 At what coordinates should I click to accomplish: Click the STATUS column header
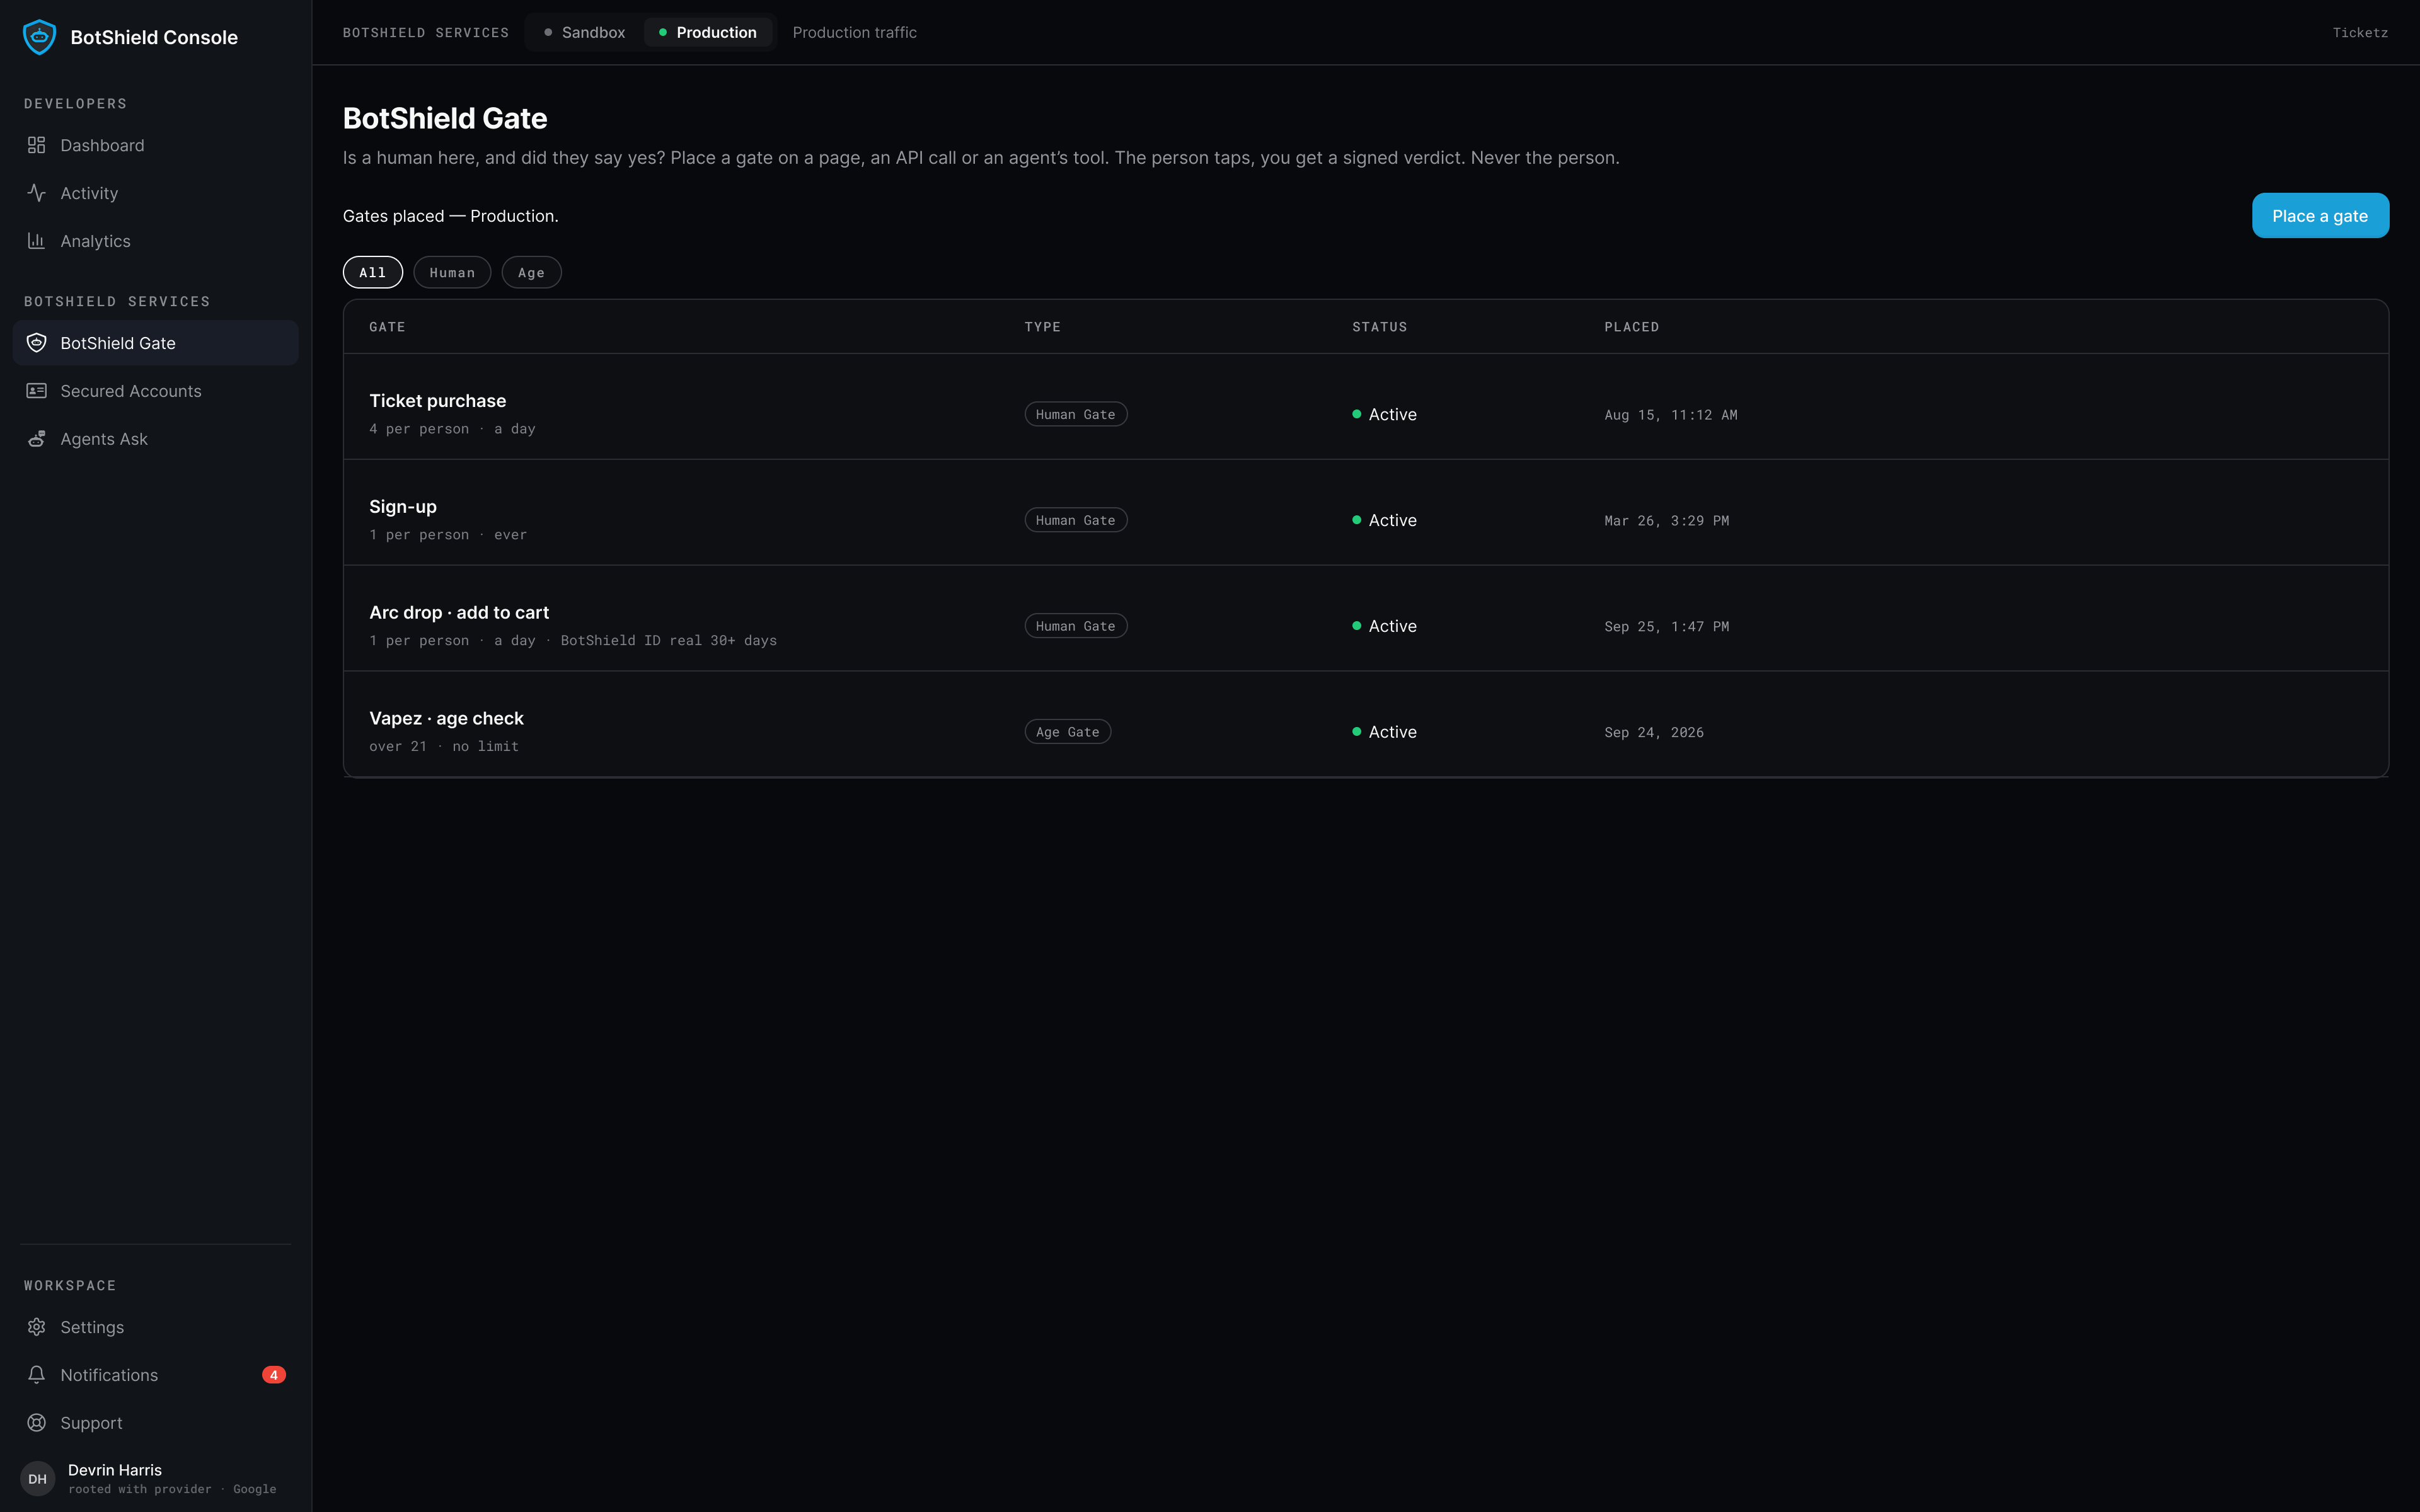coord(1380,327)
